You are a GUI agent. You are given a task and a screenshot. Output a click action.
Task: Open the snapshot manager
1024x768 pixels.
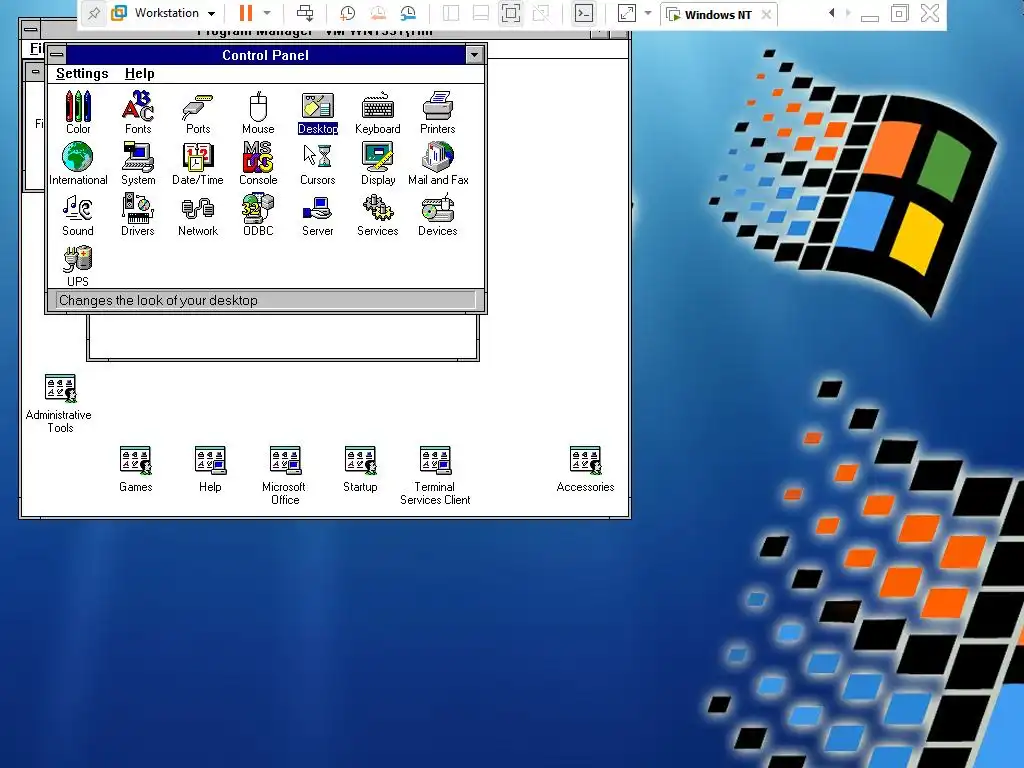[408, 13]
